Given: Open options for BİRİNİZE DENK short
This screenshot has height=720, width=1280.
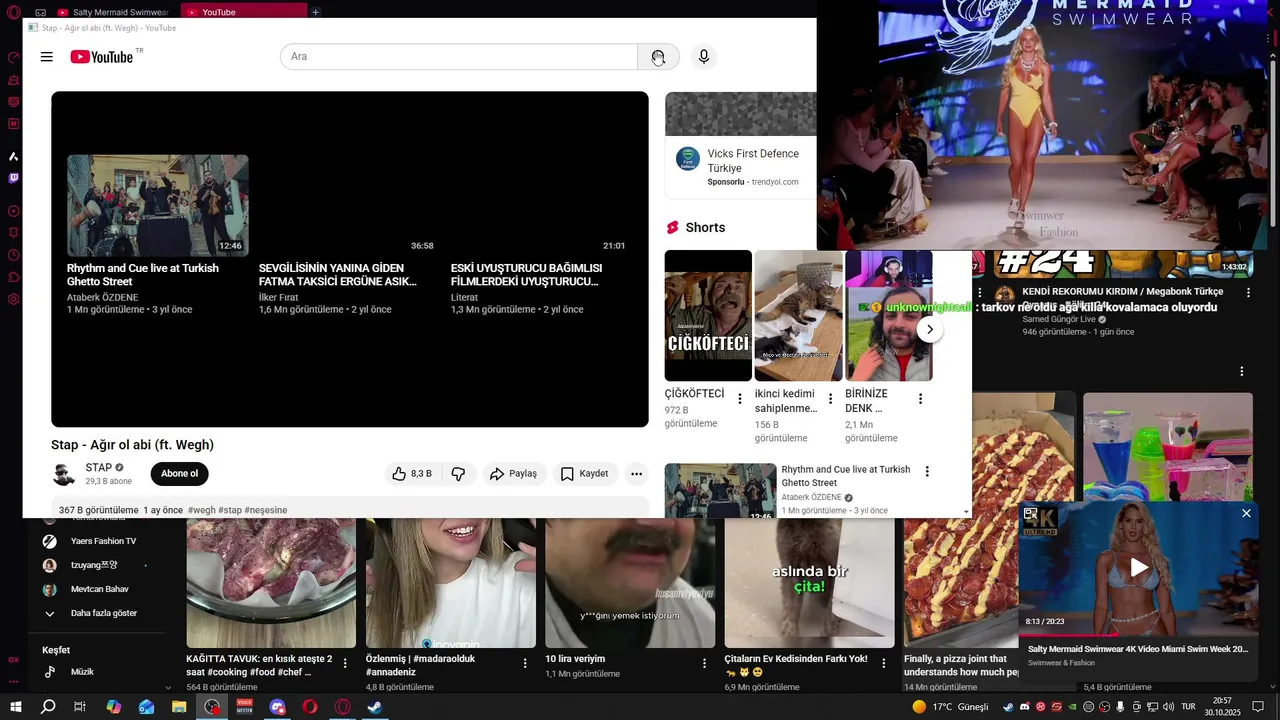Looking at the screenshot, I should click(920, 399).
